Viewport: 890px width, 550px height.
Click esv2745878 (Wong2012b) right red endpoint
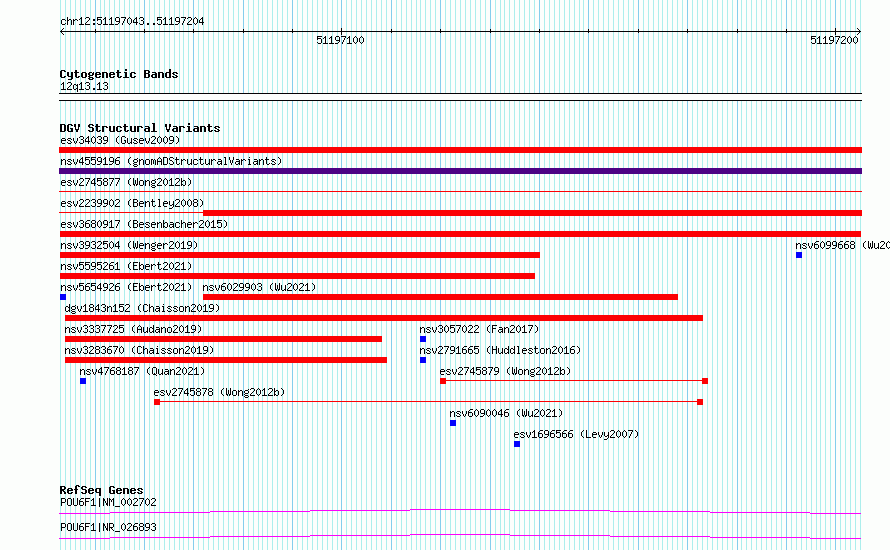(x=700, y=402)
